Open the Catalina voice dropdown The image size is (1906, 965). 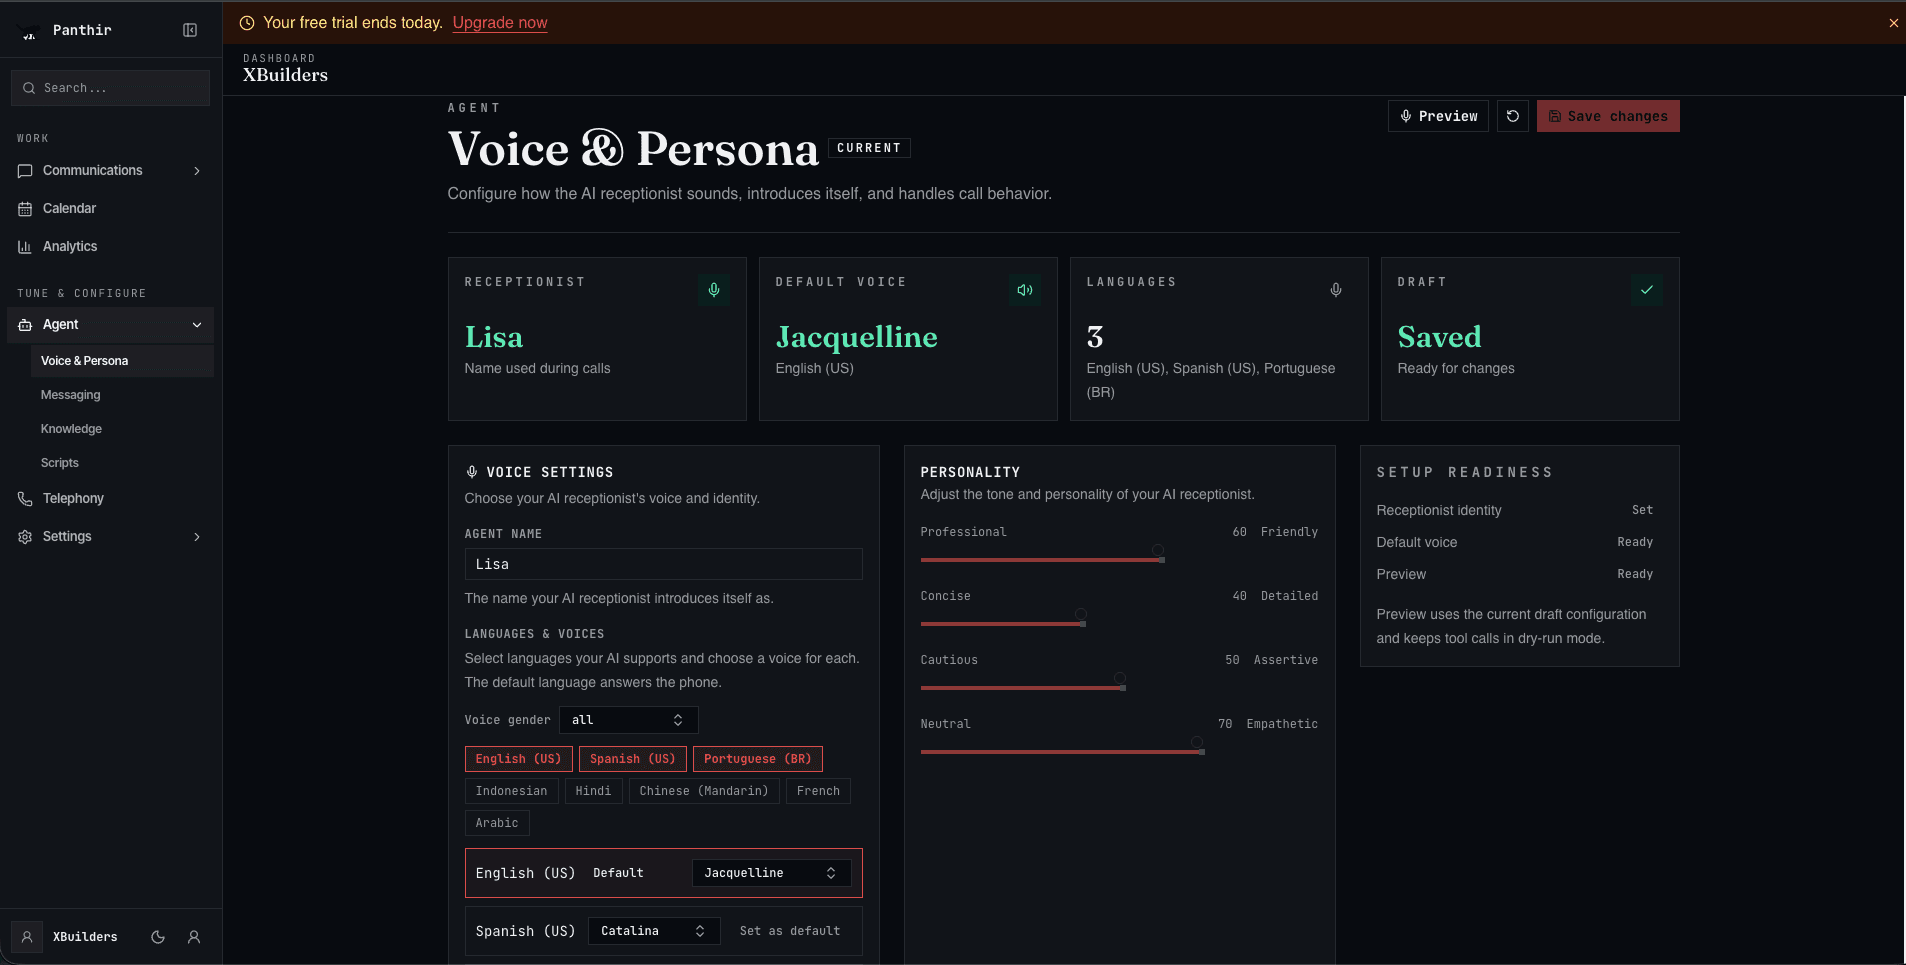coord(654,931)
